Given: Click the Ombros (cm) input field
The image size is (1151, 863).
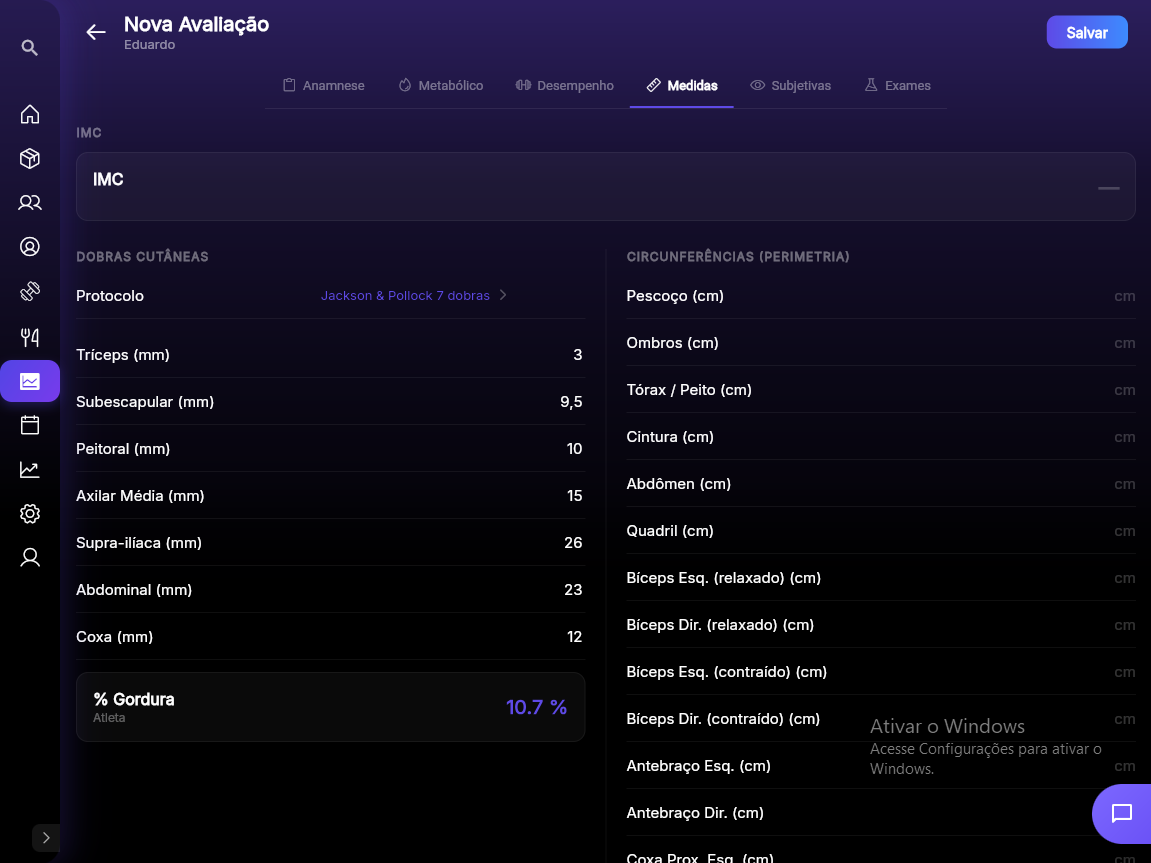Looking at the screenshot, I should pyautogui.click(x=881, y=343).
